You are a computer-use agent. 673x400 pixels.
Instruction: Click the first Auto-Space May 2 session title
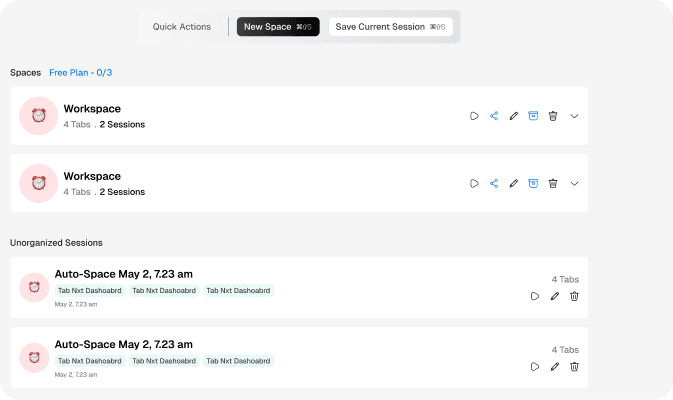[124, 274]
